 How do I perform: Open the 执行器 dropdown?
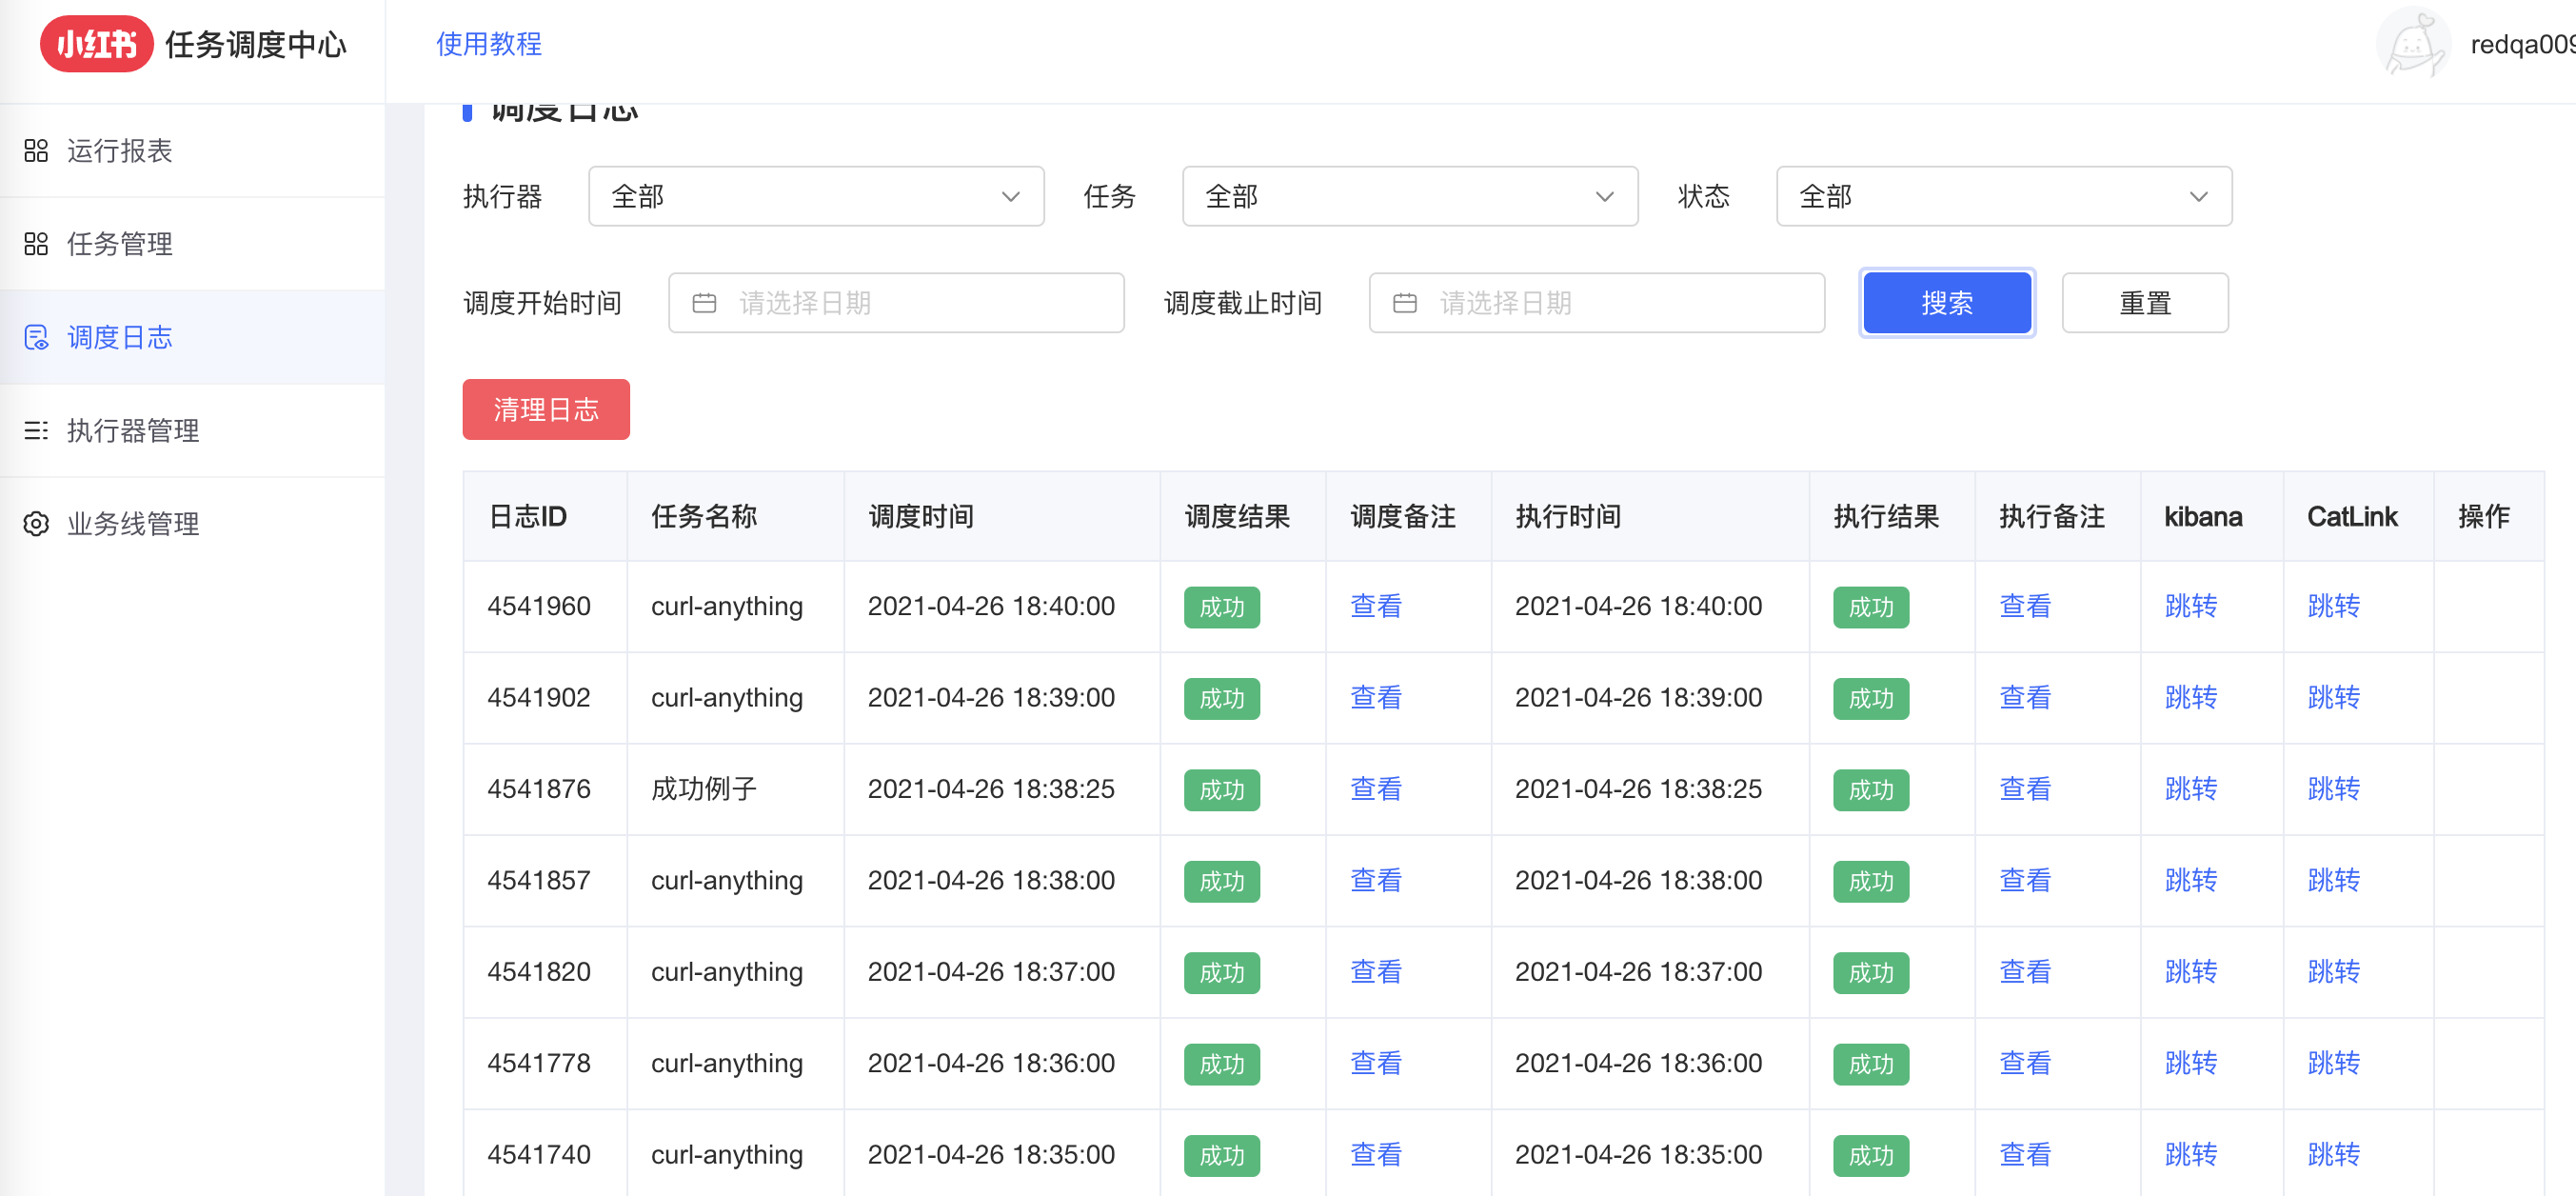[x=815, y=197]
